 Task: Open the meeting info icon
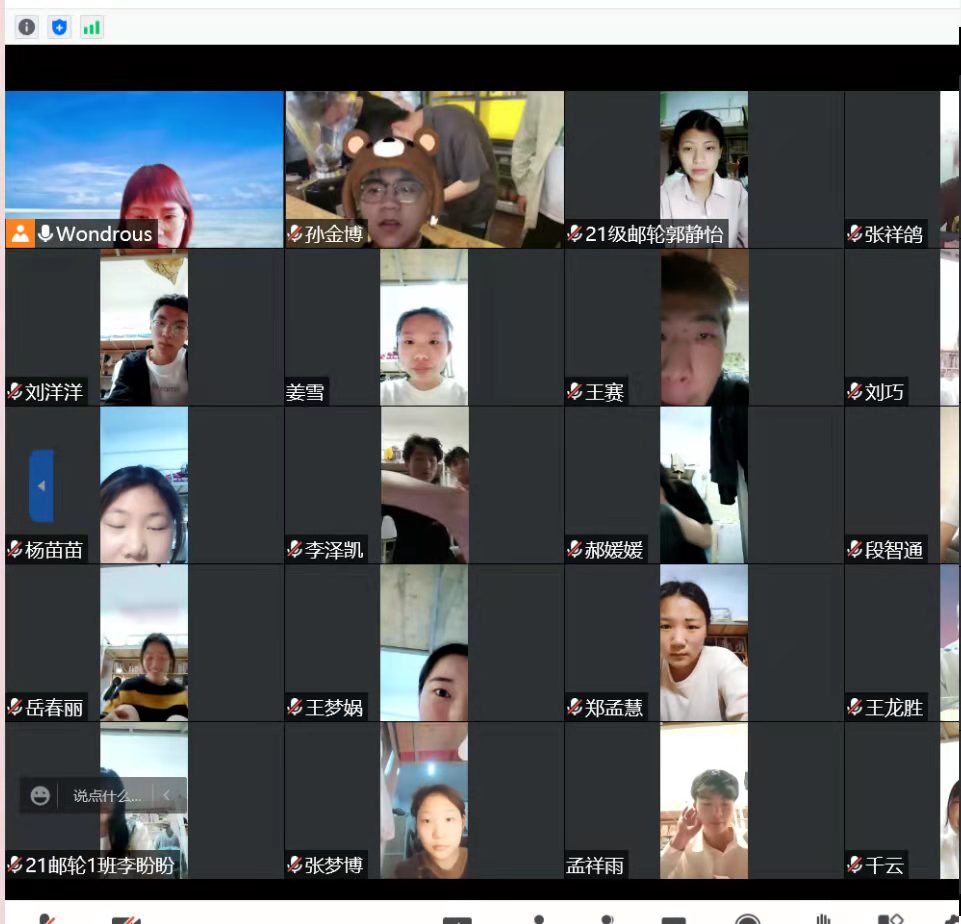[27, 27]
